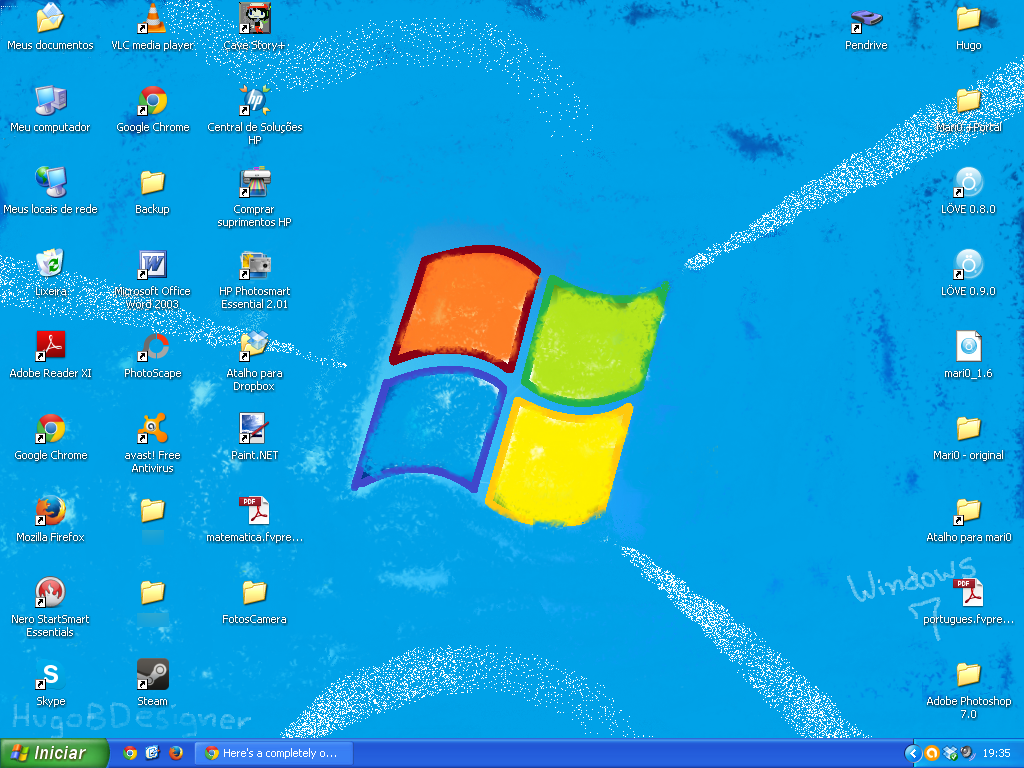Viewport: 1024px width, 768px height.
Task: Open Atalho para Dropbox shortcut
Action: pos(254,347)
